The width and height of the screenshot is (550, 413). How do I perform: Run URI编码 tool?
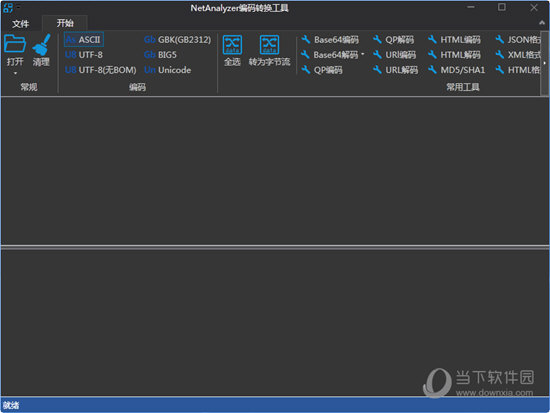[x=394, y=55]
